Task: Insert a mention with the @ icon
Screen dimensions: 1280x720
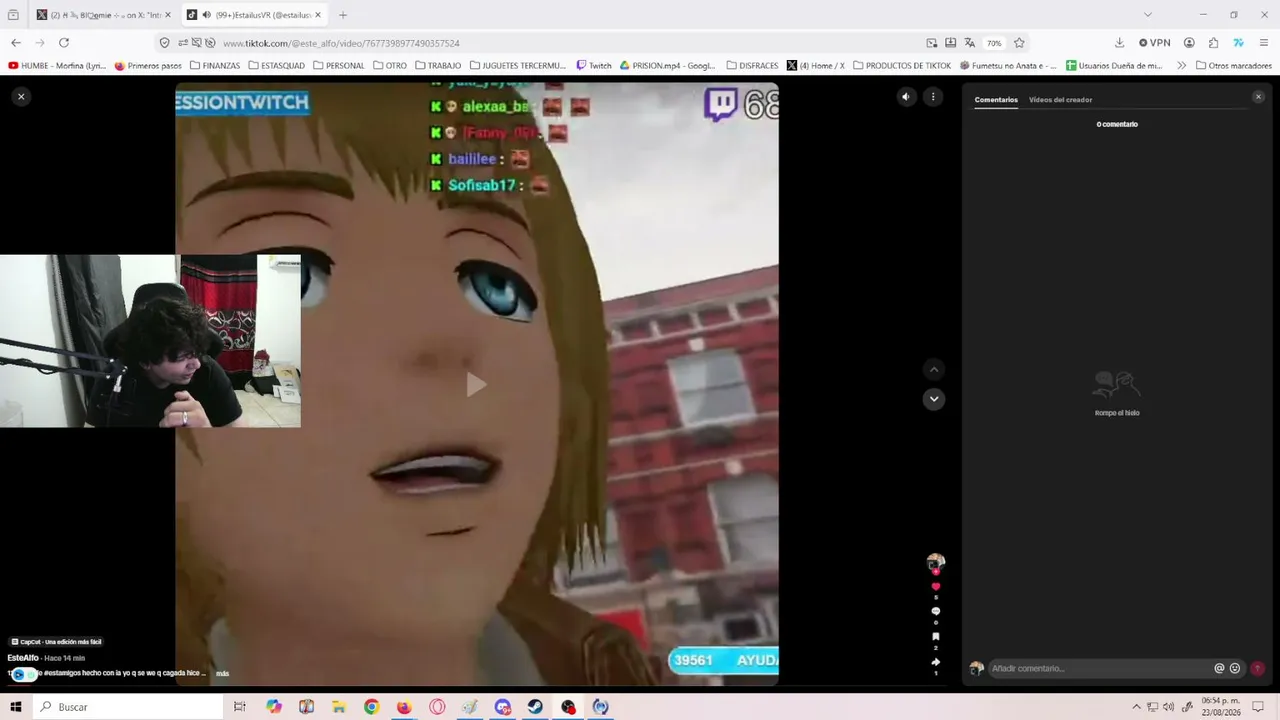Action: [x=1219, y=668]
